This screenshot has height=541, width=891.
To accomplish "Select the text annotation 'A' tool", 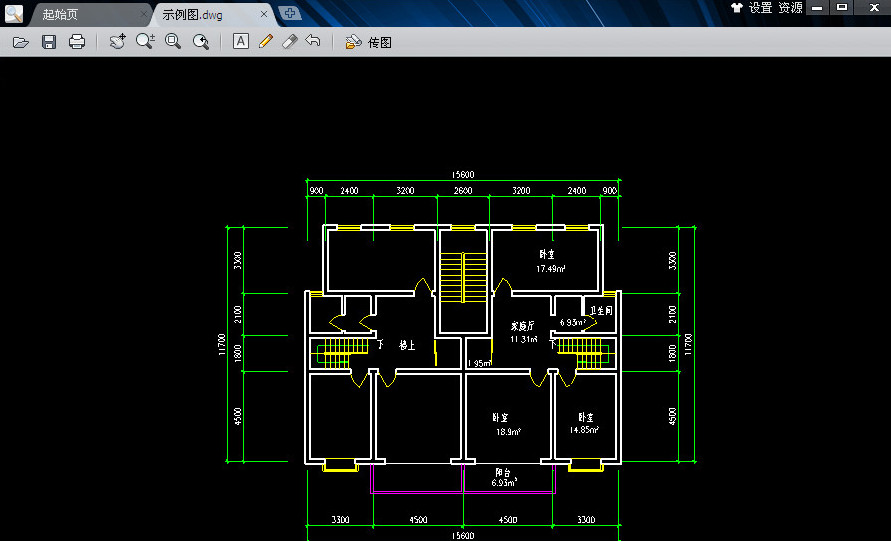I will [240, 42].
